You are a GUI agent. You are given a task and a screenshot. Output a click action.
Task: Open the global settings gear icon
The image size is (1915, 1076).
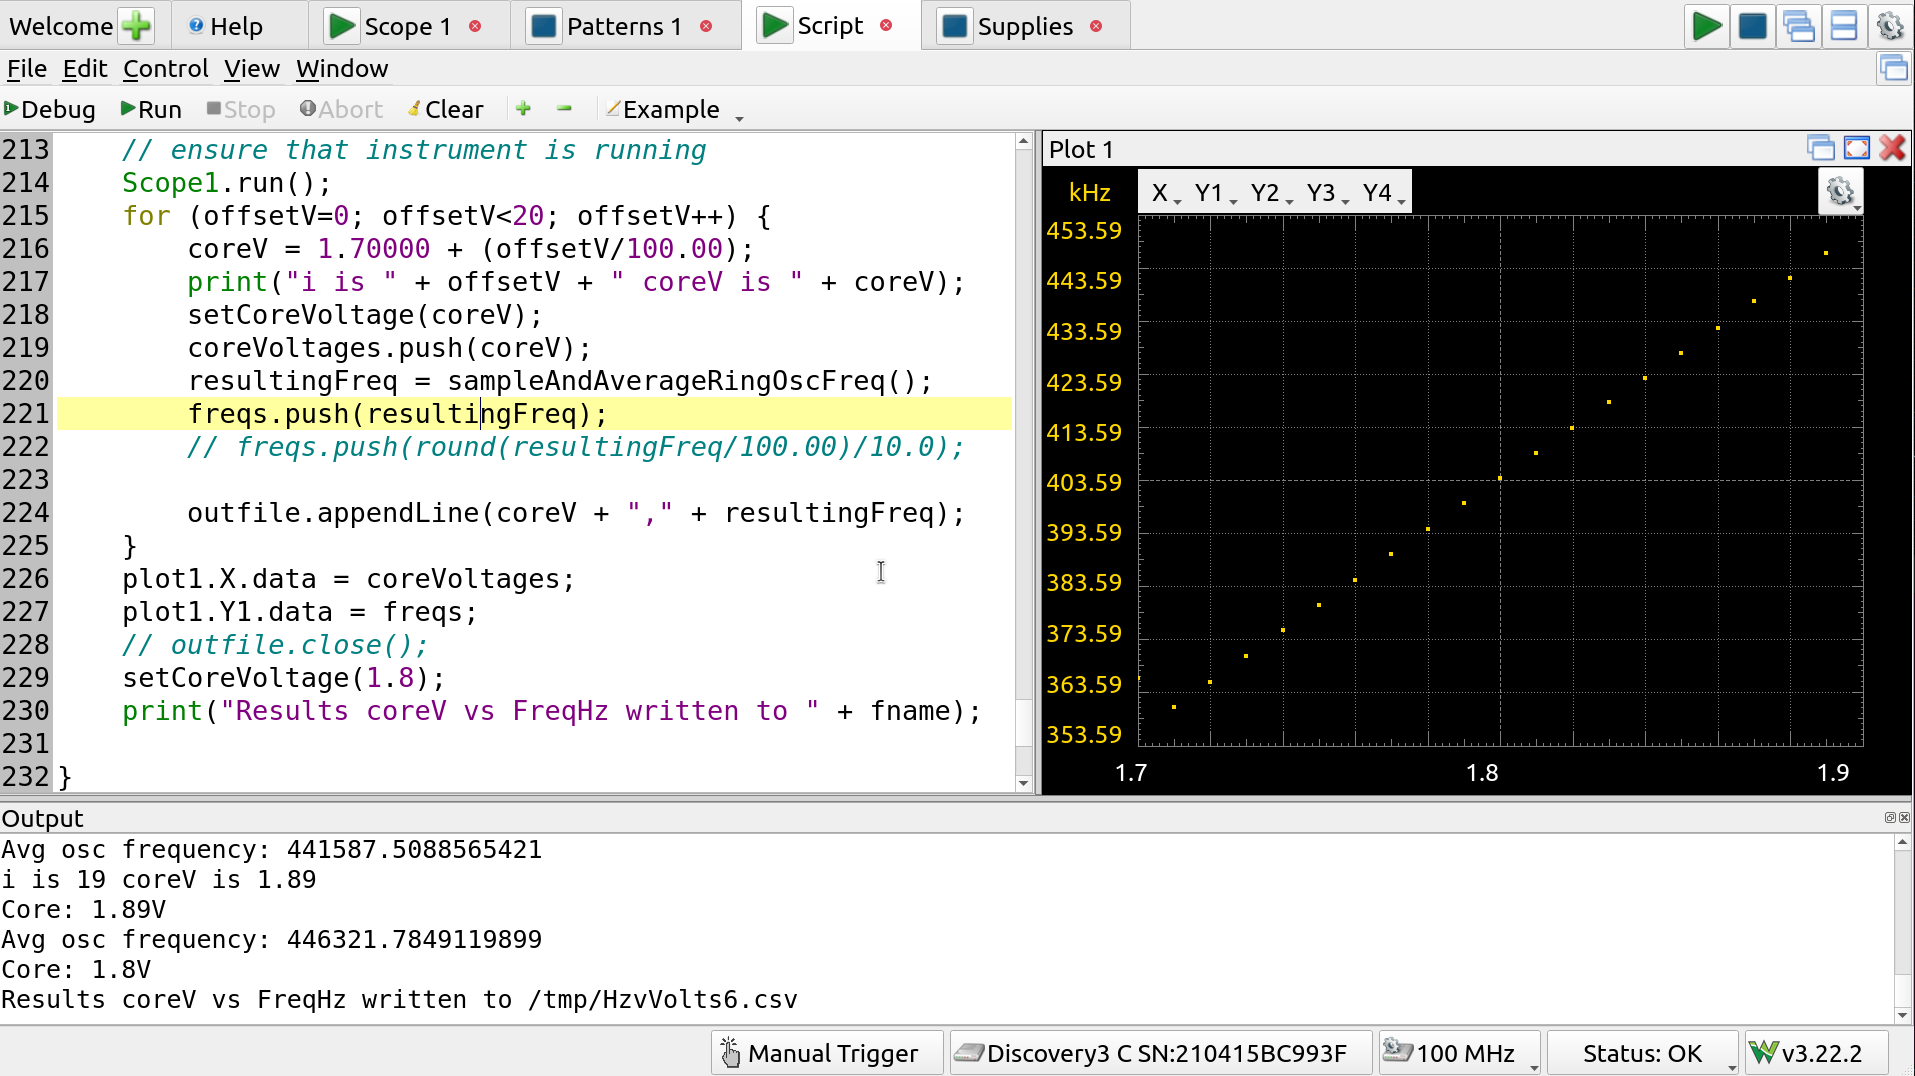[1890, 26]
